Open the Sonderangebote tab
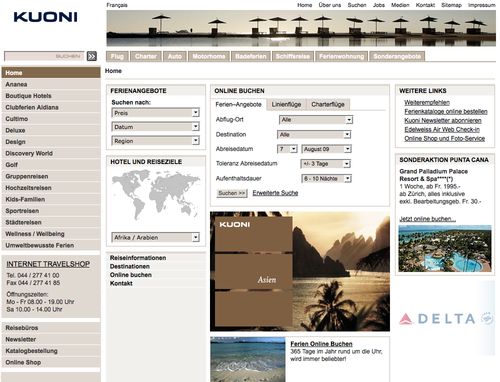This screenshot has width=500, height=382. [397, 56]
